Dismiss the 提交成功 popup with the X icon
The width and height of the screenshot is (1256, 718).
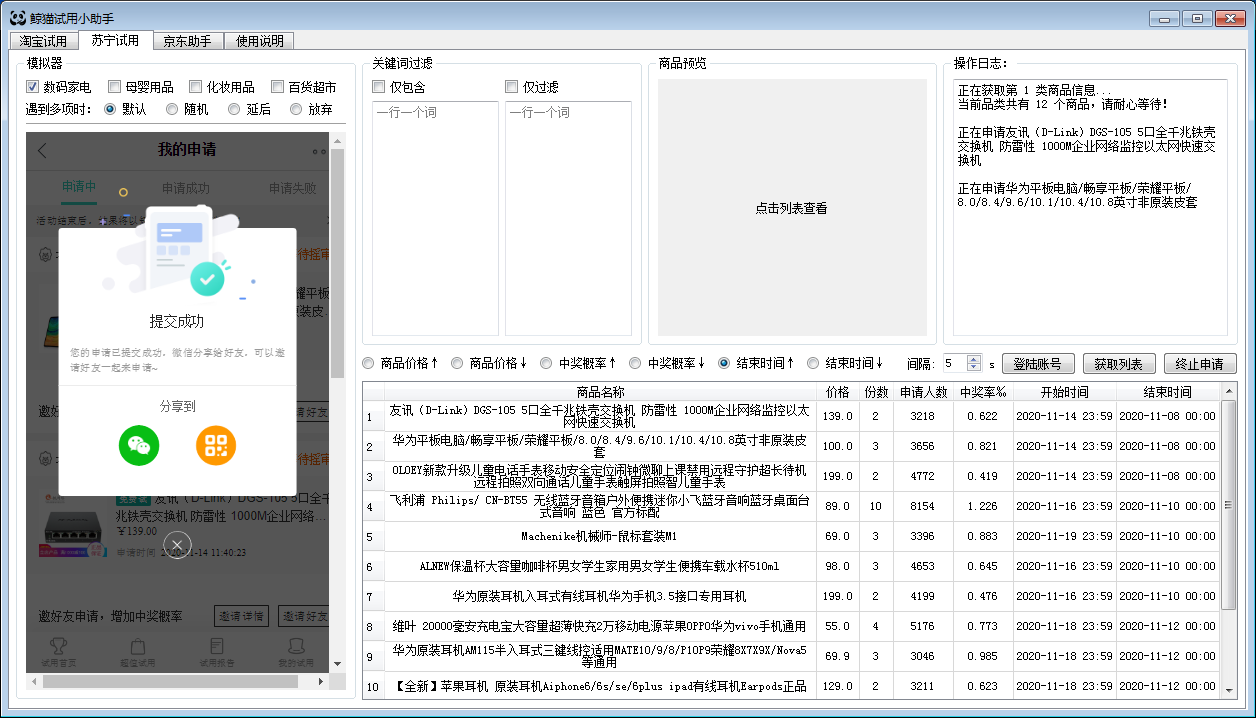(x=177, y=544)
